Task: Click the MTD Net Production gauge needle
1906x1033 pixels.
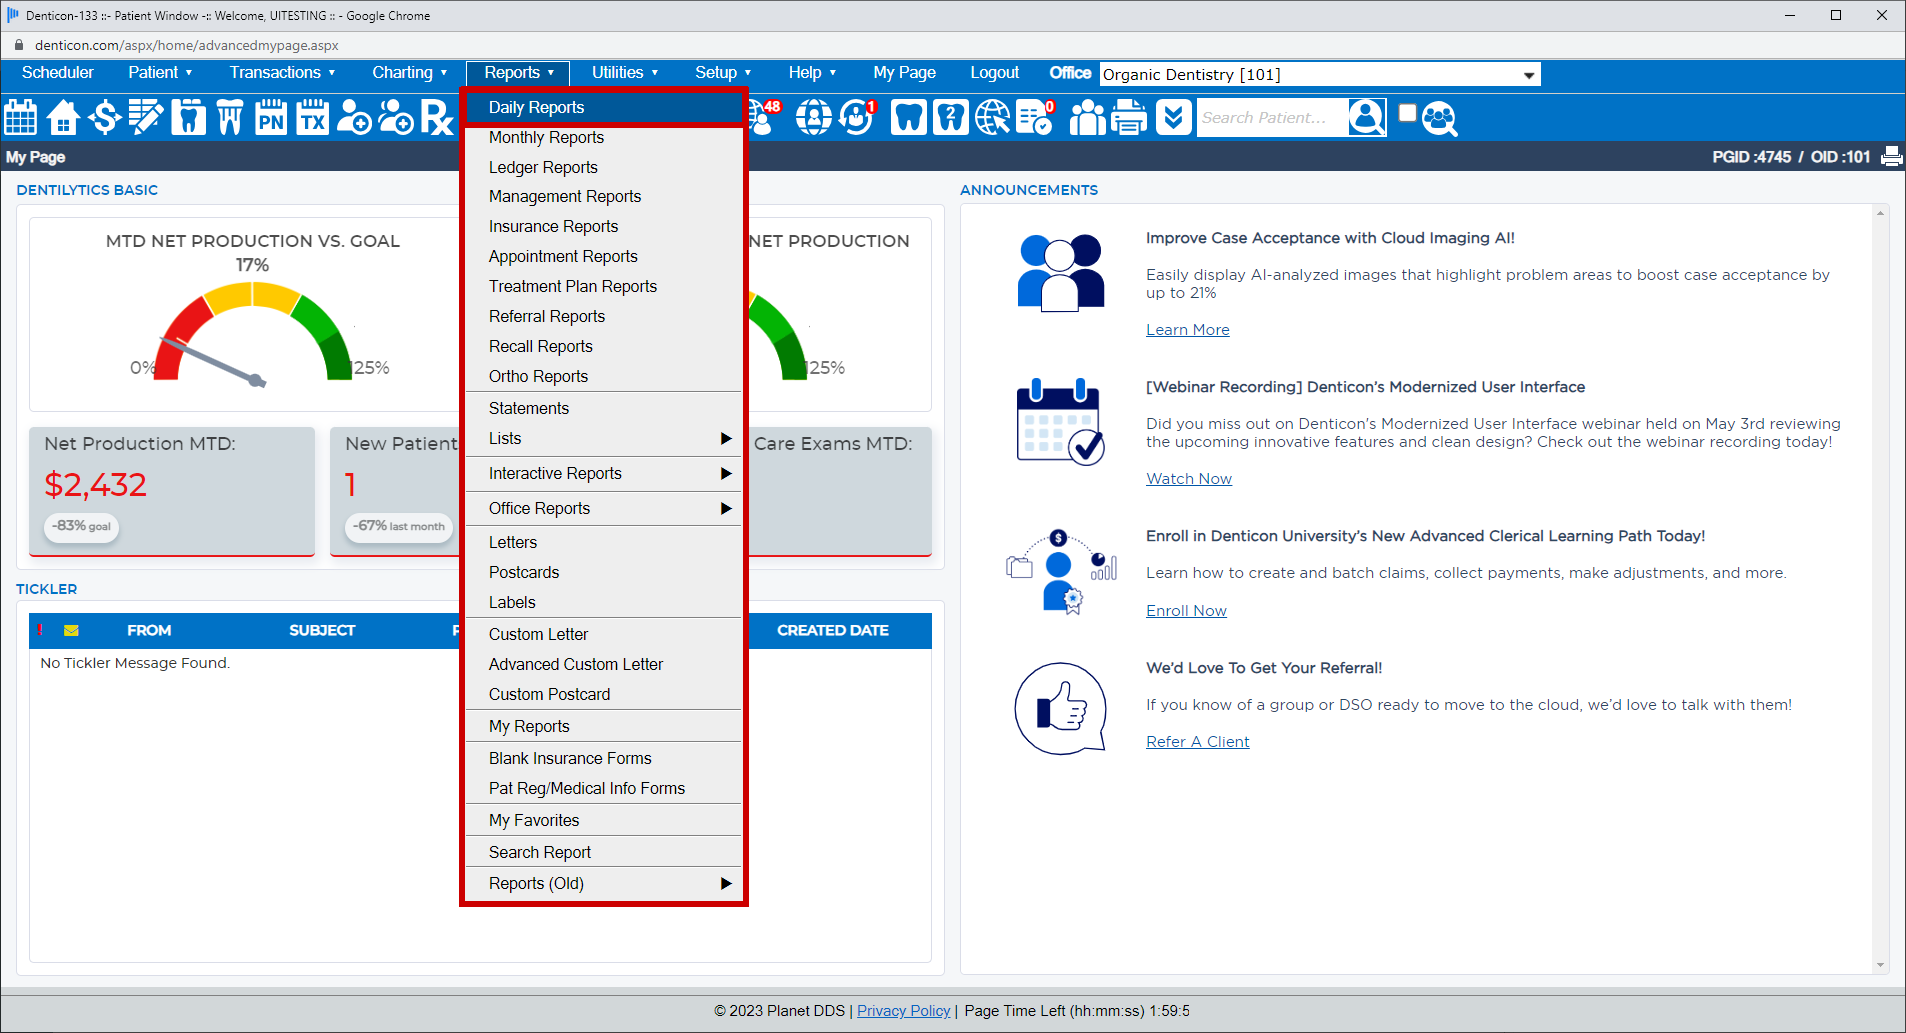Action: point(212,361)
